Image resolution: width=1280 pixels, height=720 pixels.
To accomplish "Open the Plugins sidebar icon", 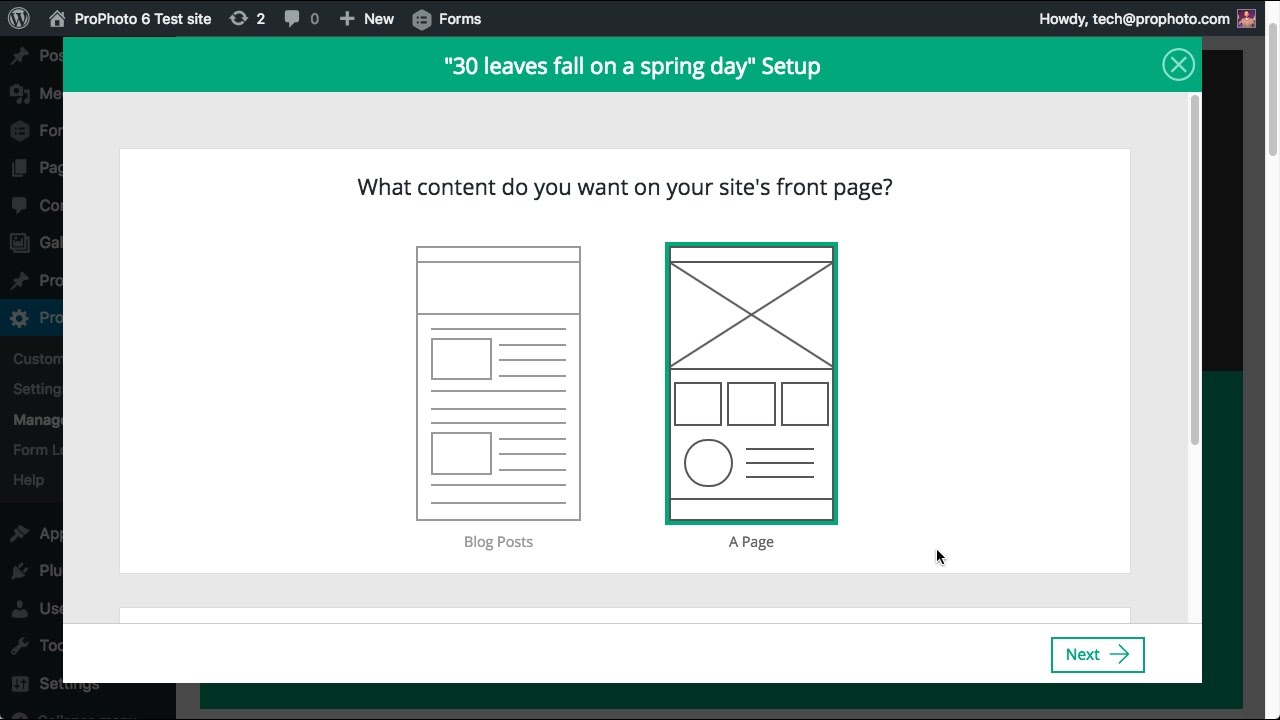I will tap(19, 571).
